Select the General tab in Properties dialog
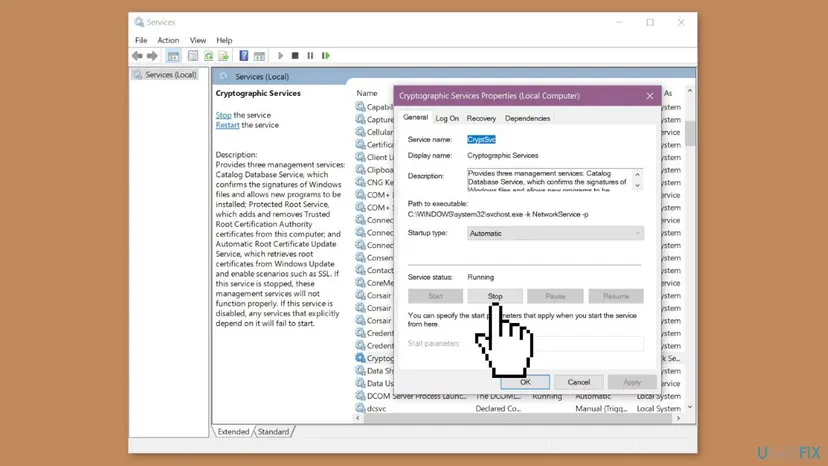Image resolution: width=828 pixels, height=466 pixels. [416, 117]
